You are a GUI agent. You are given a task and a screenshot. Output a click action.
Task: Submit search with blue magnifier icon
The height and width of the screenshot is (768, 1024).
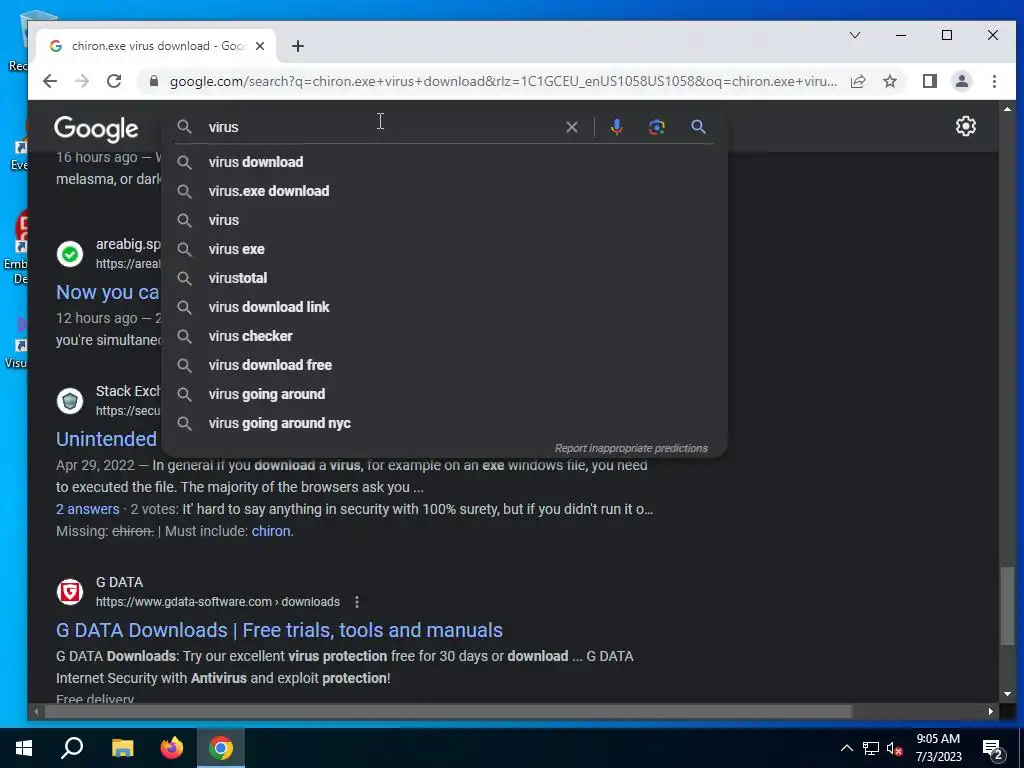[698, 127]
